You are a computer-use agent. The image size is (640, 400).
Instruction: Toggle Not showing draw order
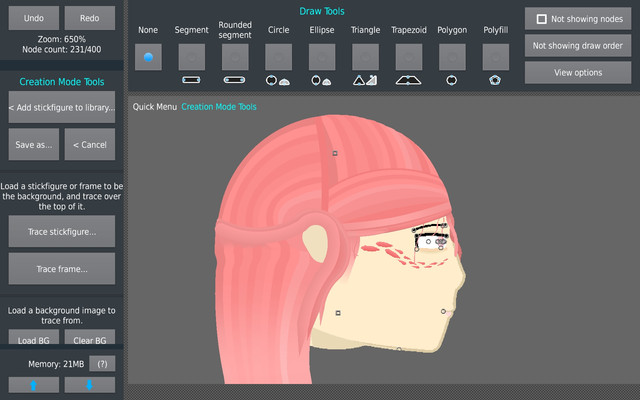[x=578, y=46]
